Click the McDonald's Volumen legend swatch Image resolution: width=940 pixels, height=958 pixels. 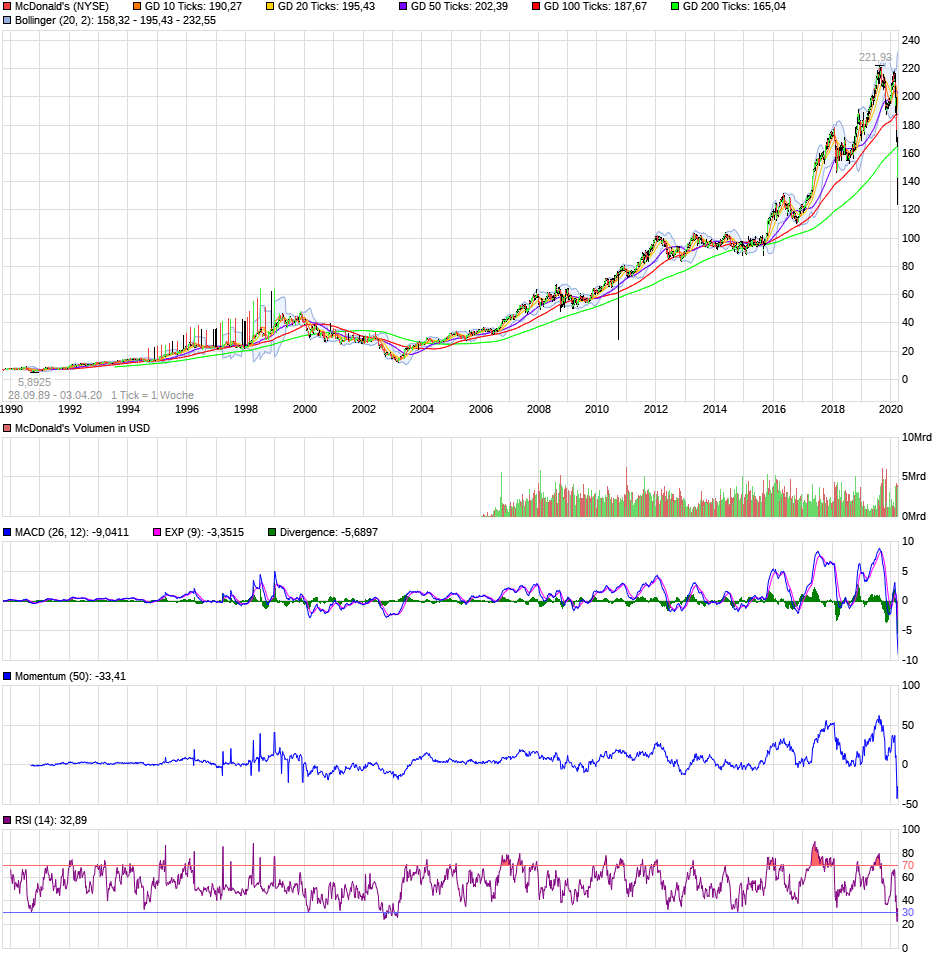click(x=7, y=428)
